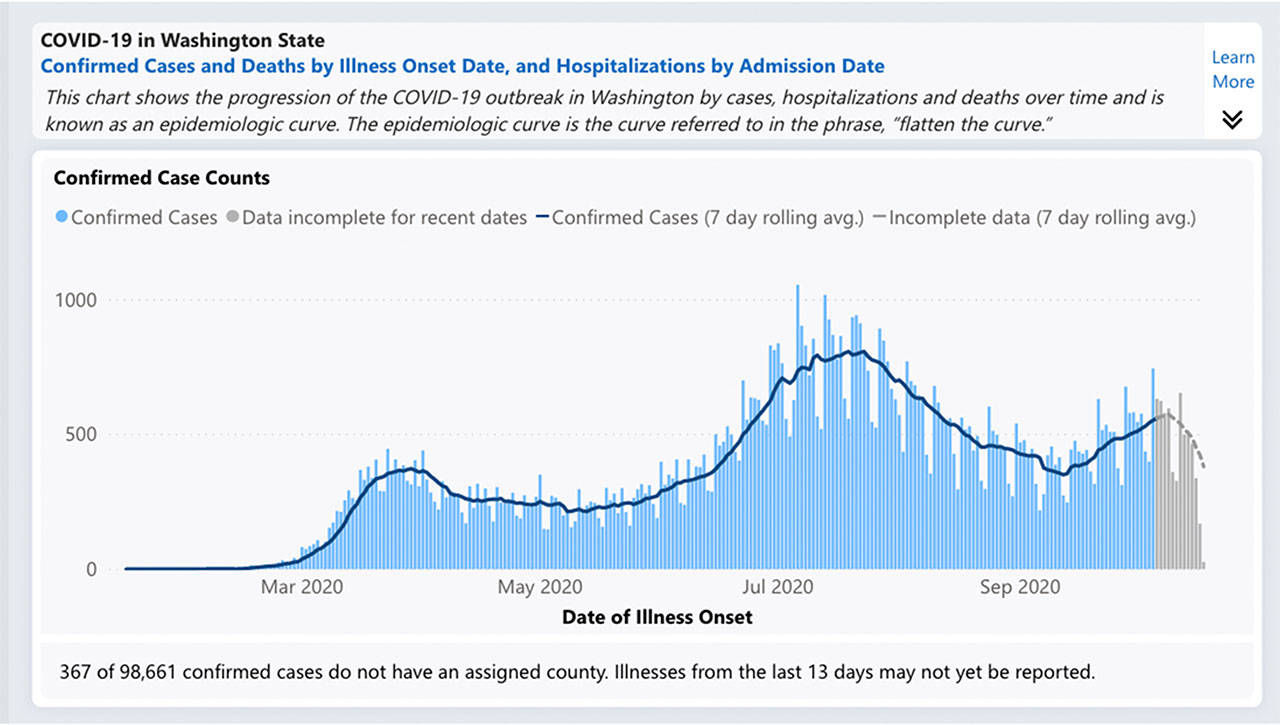Click the Confirmed Cases and Deaths title link
This screenshot has height=725, width=1280.
[462, 66]
